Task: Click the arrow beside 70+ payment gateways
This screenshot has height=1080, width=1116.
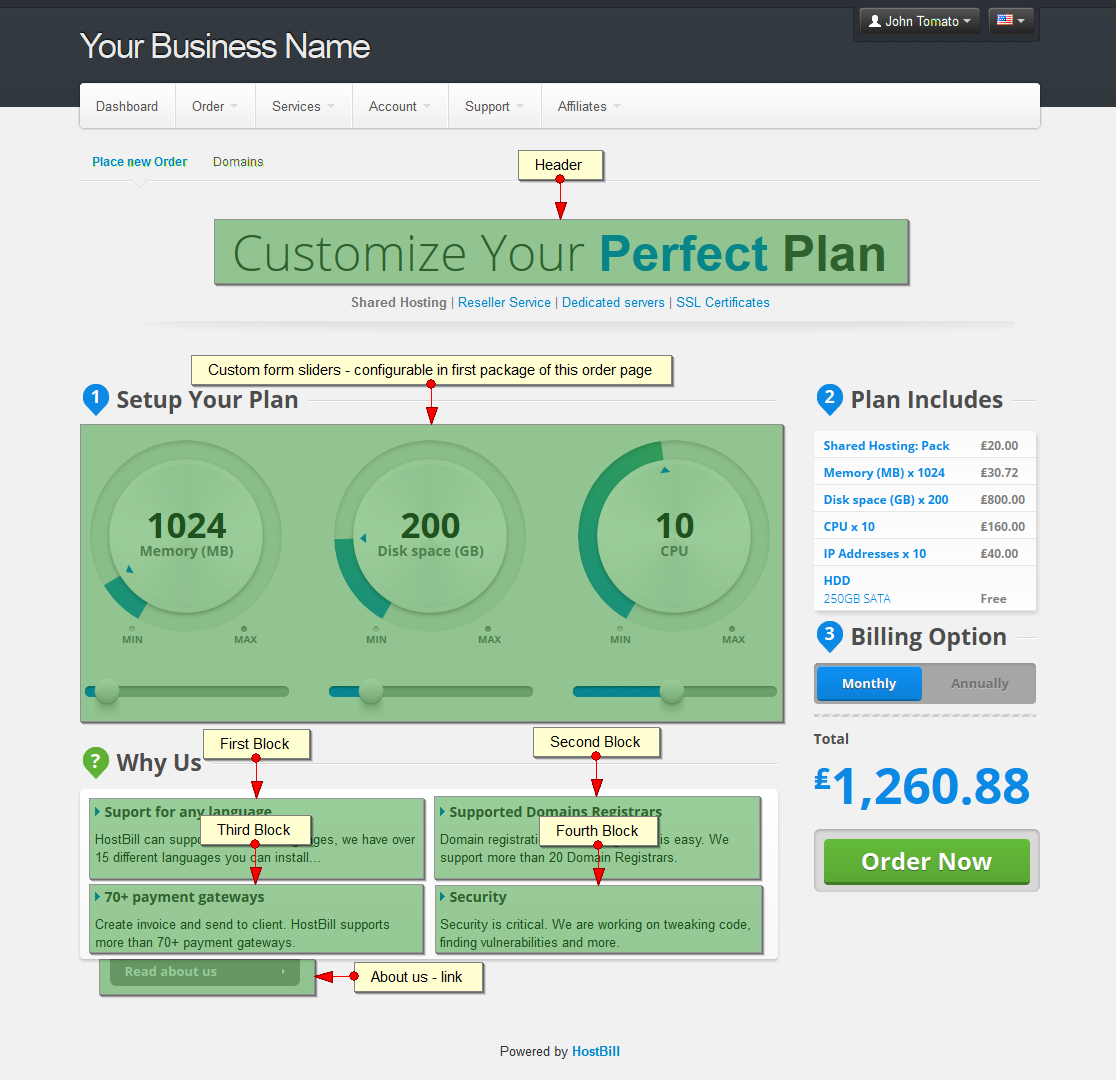Action: point(98,896)
